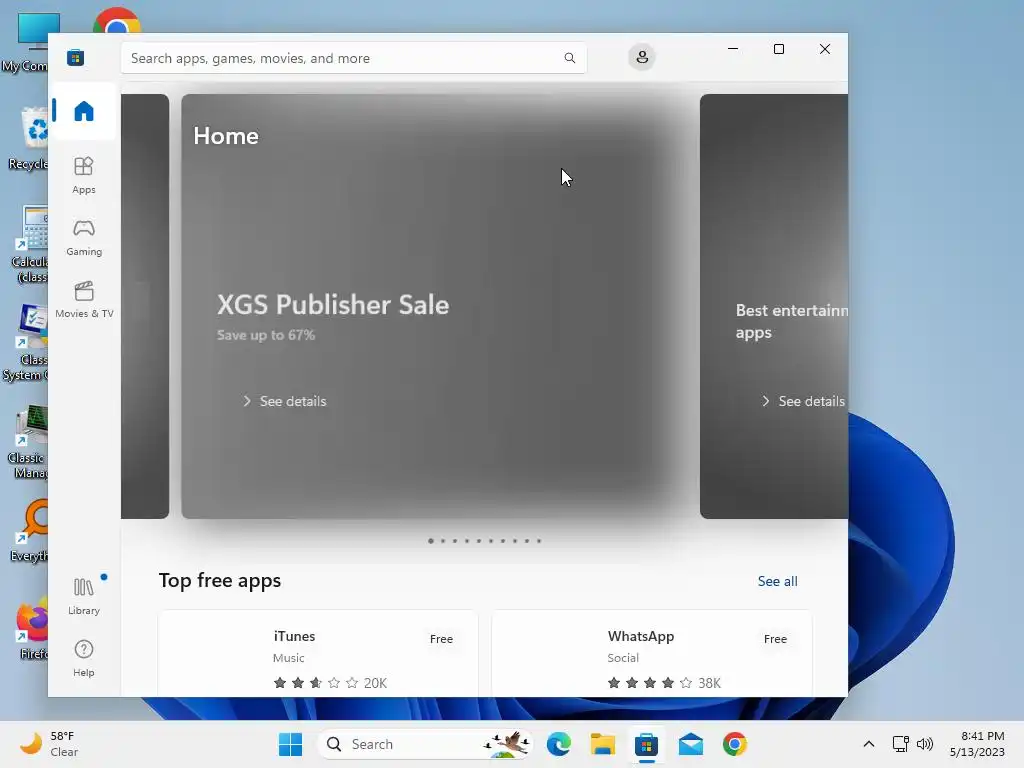Open the Windows Start menu

[290, 744]
